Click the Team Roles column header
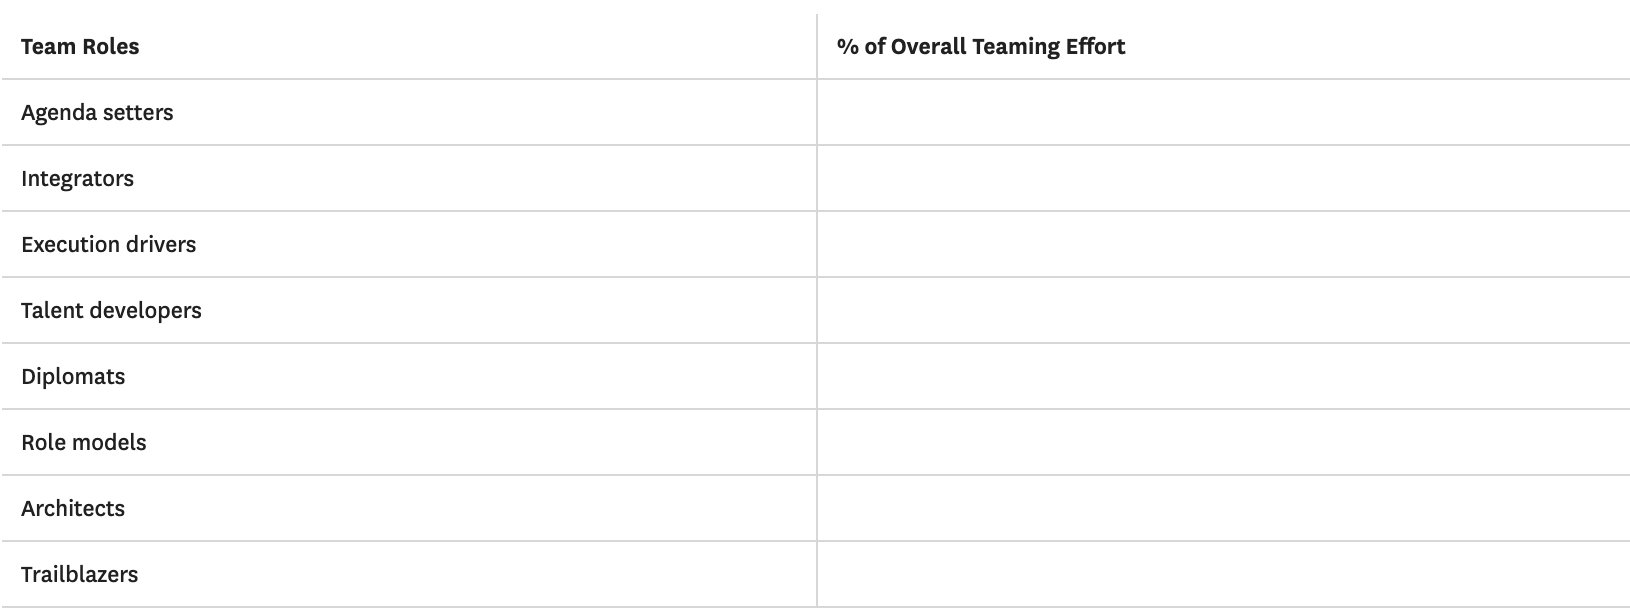This screenshot has height=608, width=1630. 80,47
